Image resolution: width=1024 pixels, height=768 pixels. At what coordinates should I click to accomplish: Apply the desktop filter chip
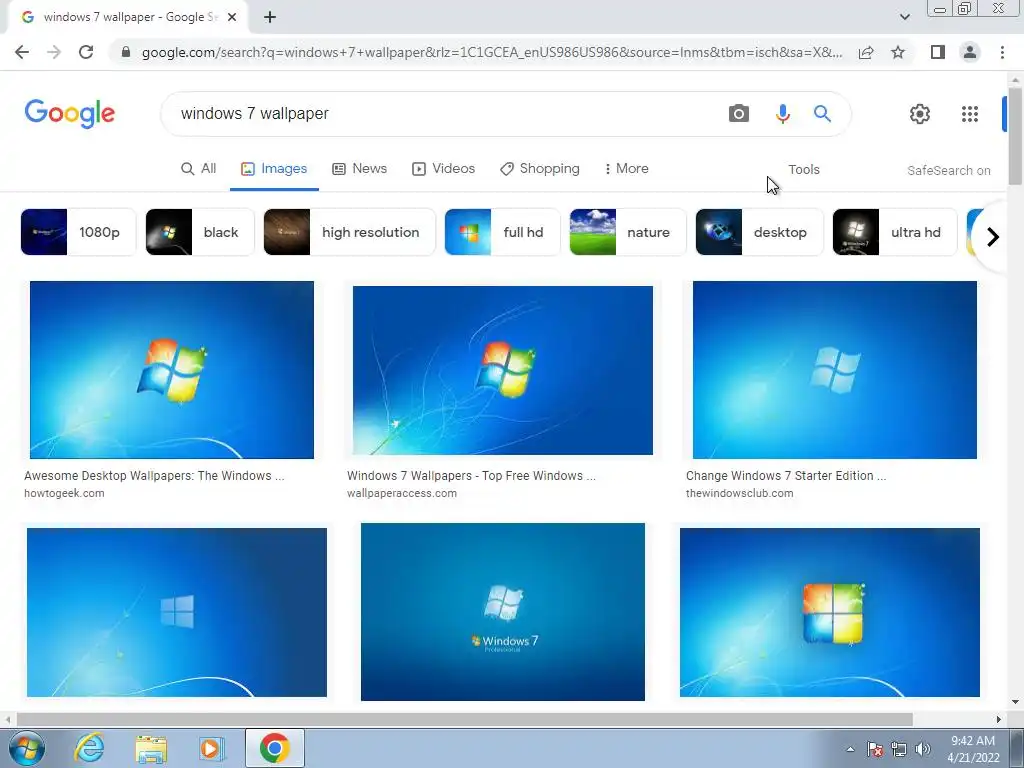point(760,232)
